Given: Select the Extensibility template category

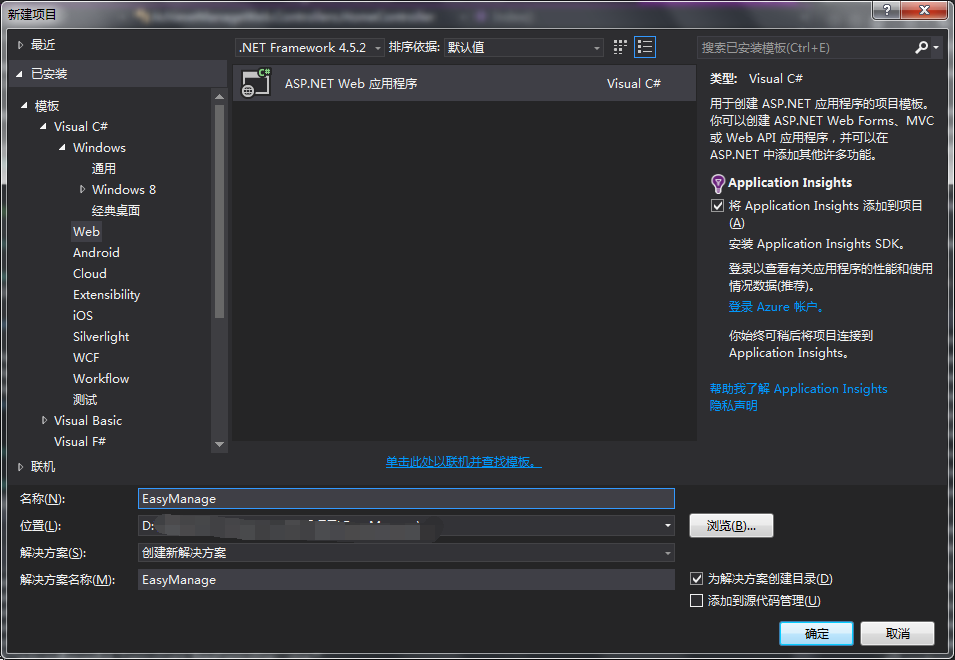Looking at the screenshot, I should (107, 295).
